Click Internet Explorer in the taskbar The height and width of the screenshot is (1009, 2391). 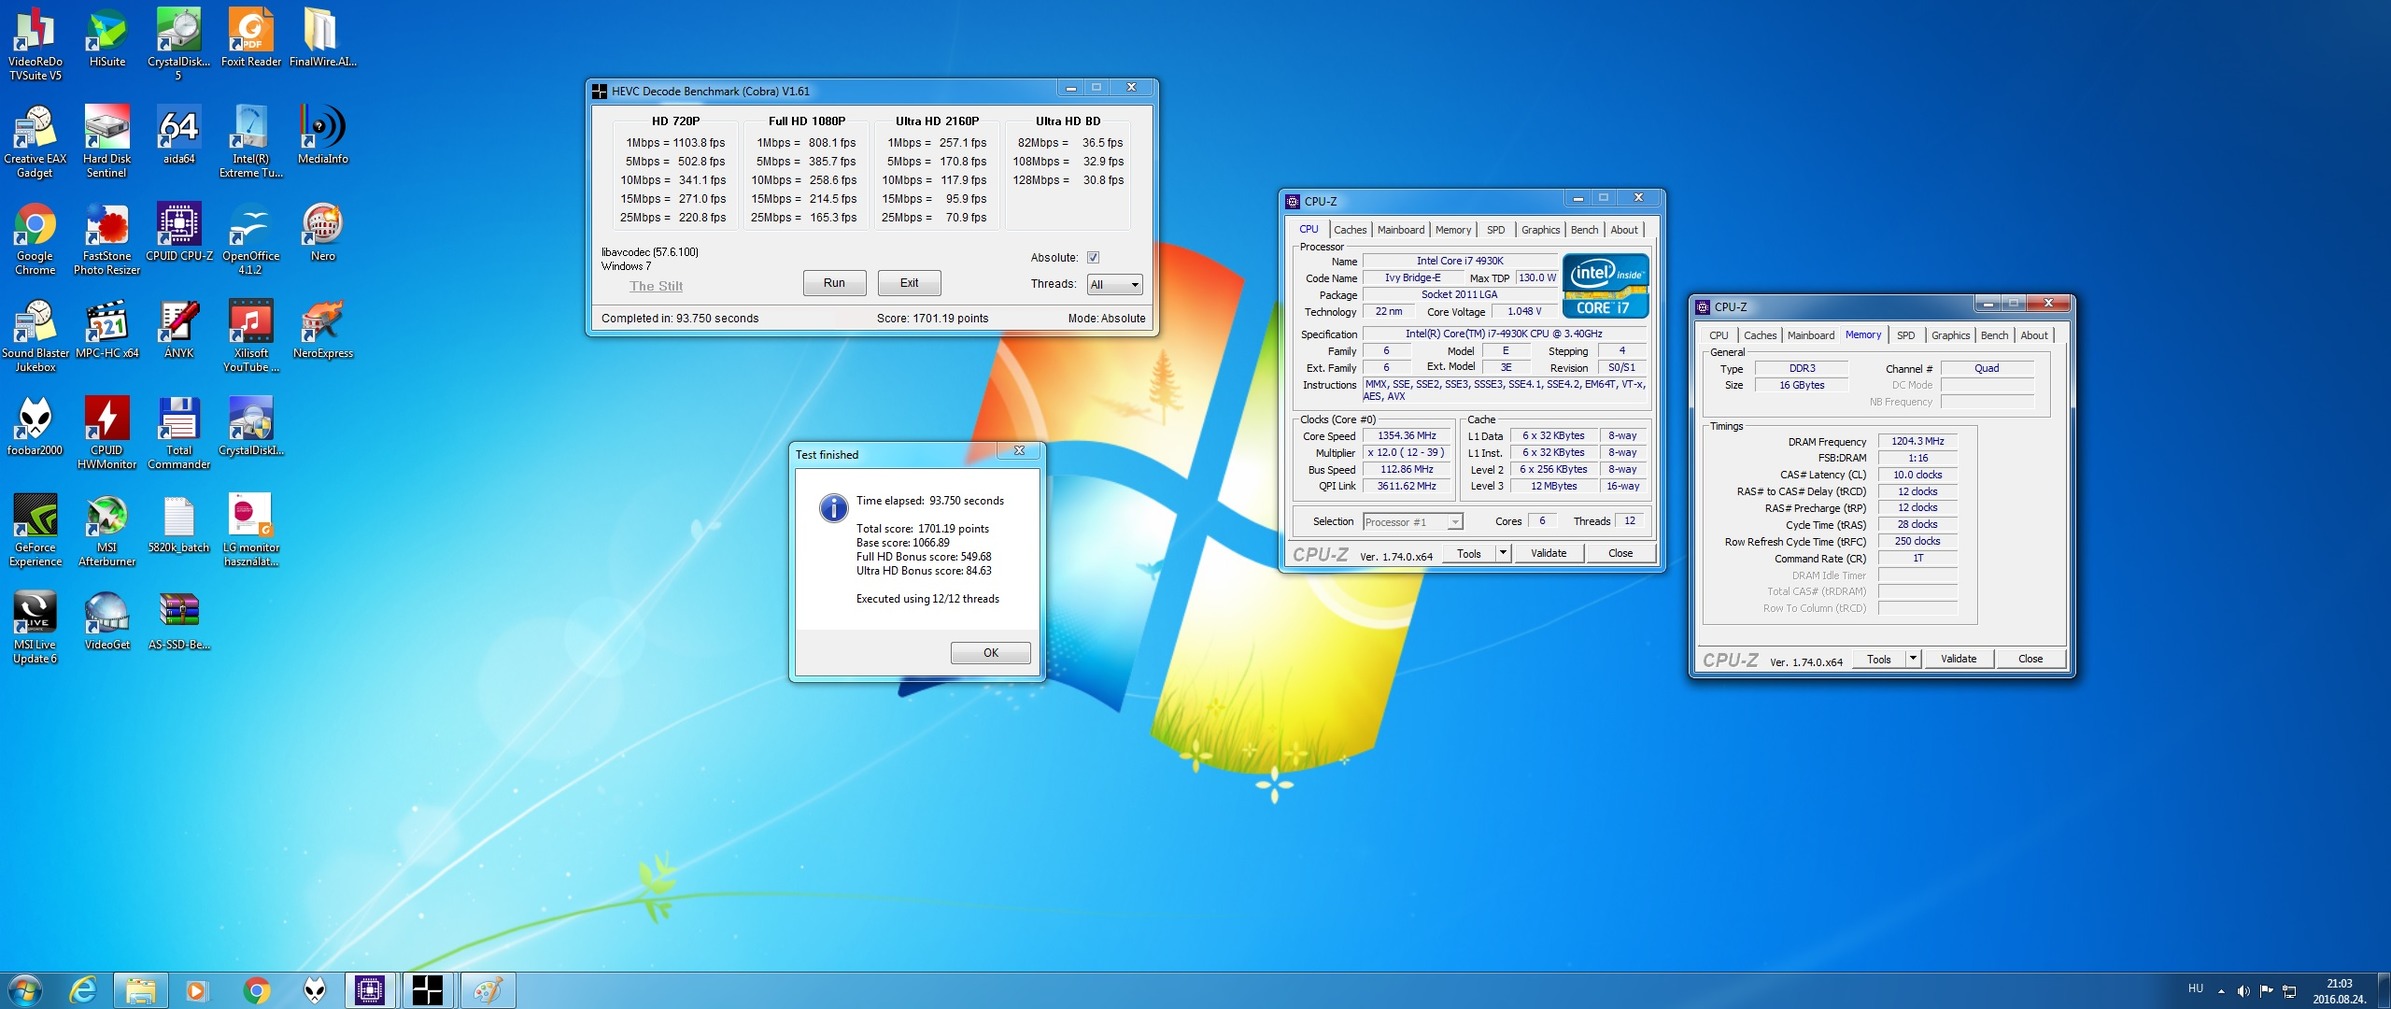[x=83, y=990]
